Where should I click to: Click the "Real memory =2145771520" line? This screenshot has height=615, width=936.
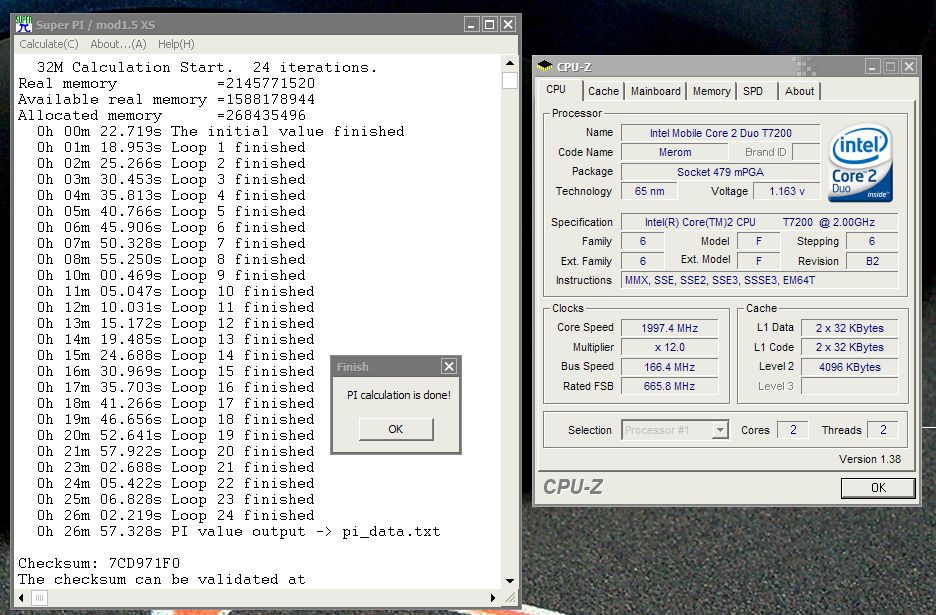[167, 84]
